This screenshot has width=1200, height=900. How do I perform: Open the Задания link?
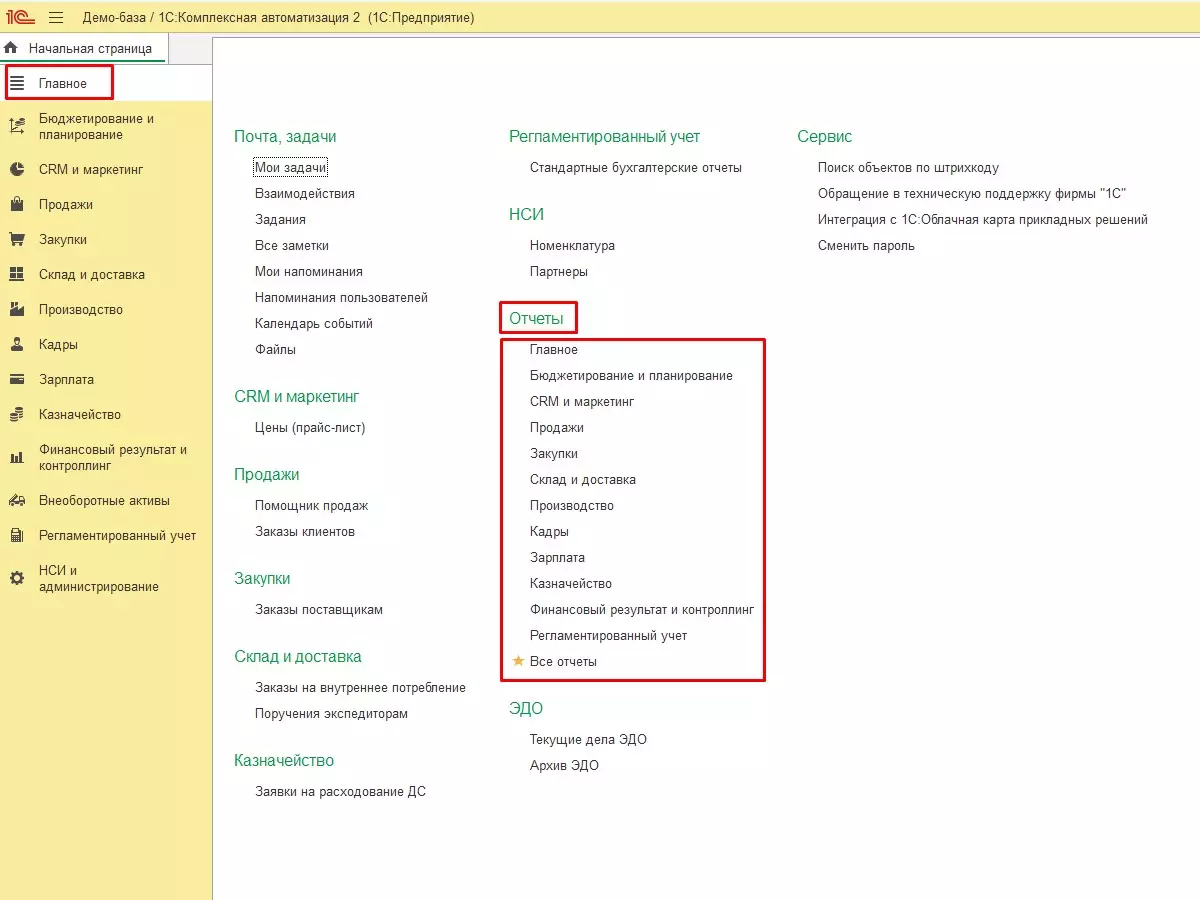pyautogui.click(x=280, y=220)
